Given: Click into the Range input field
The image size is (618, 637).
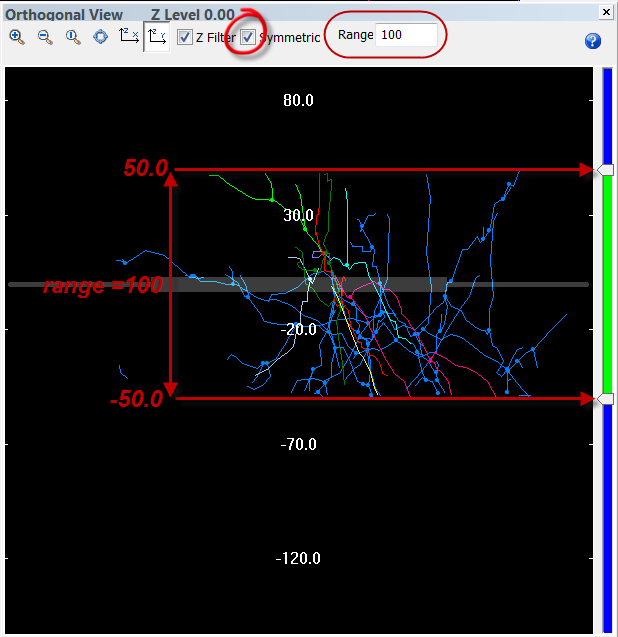Looking at the screenshot, I should click(x=406, y=35).
